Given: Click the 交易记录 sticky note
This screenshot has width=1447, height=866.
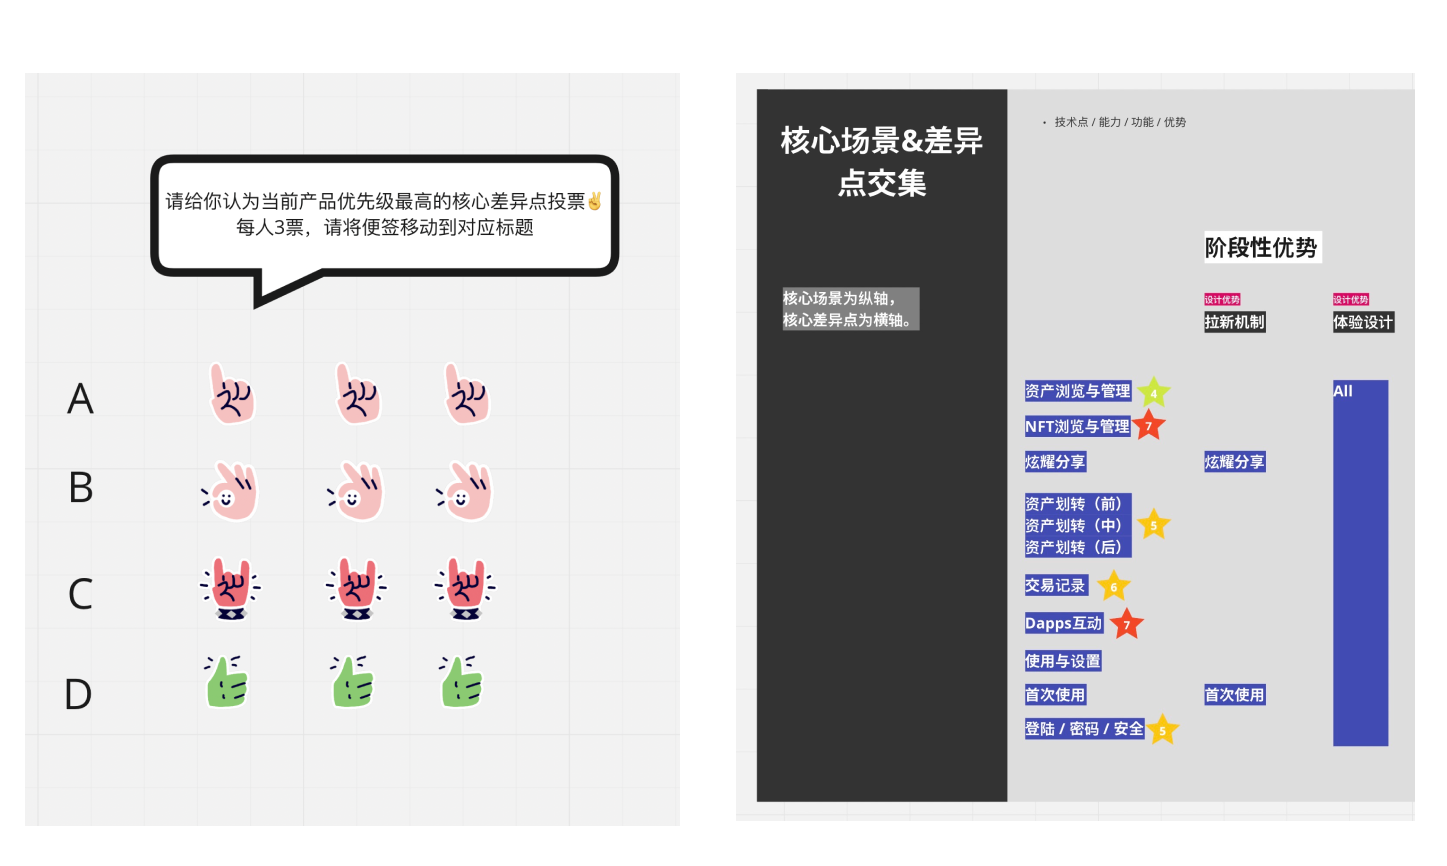Looking at the screenshot, I should tap(1055, 585).
